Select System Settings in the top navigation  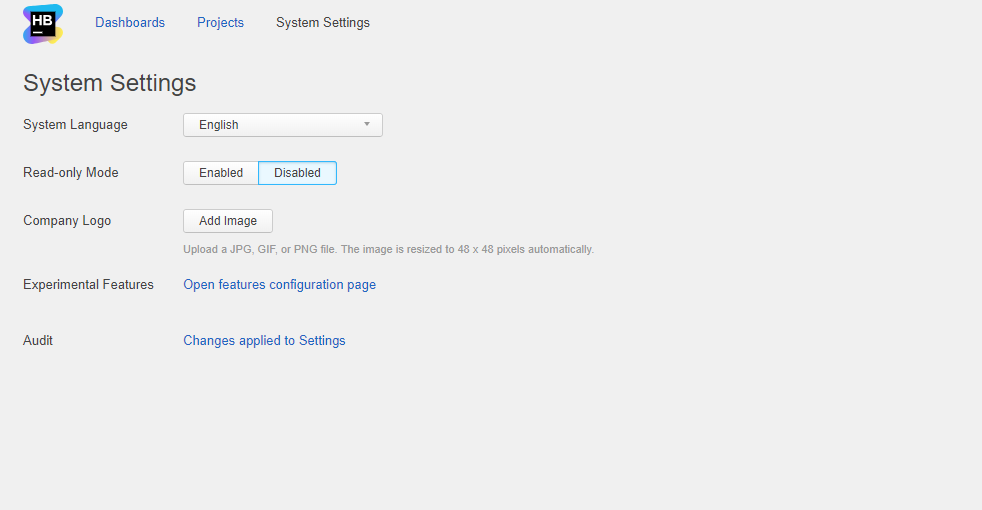pyautogui.click(x=322, y=22)
